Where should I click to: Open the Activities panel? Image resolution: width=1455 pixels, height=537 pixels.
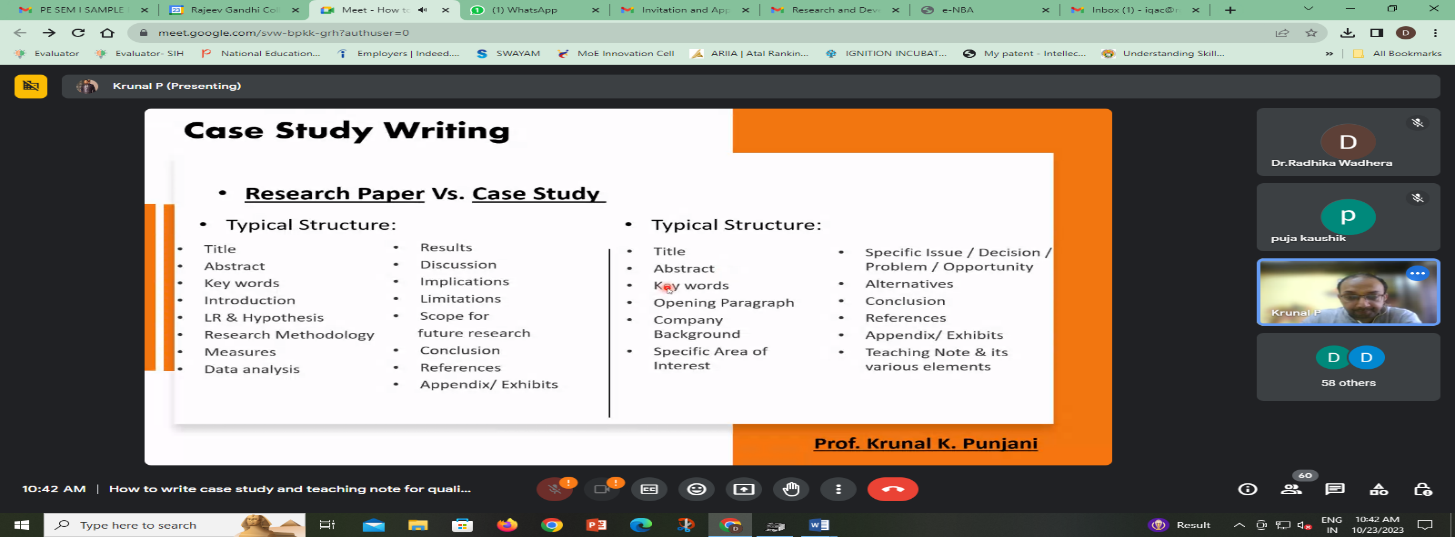1379,489
